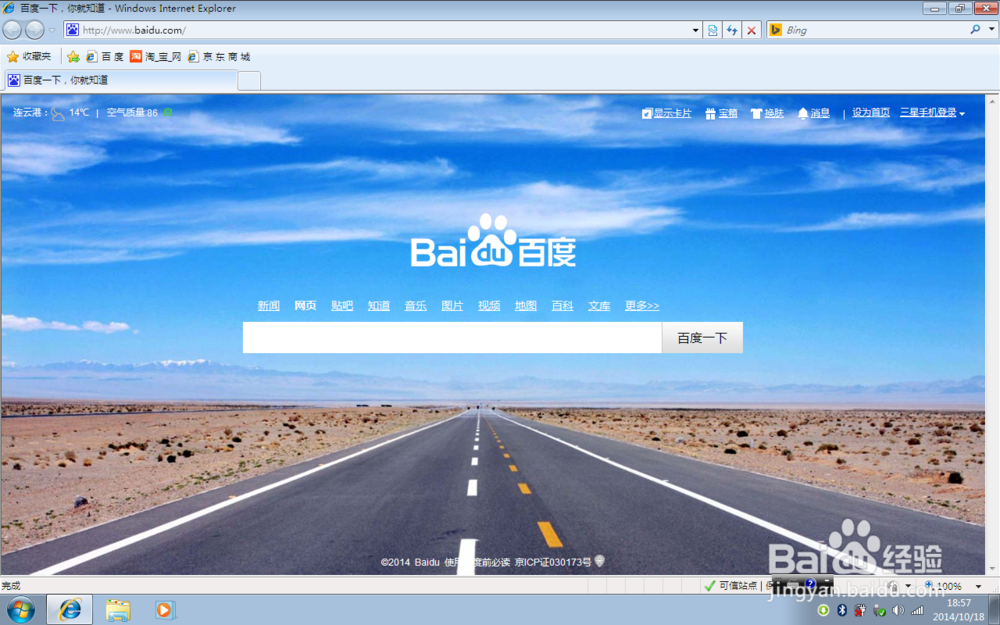
Task: Click the ©2014 Baidu footer text
Action: click(410, 562)
